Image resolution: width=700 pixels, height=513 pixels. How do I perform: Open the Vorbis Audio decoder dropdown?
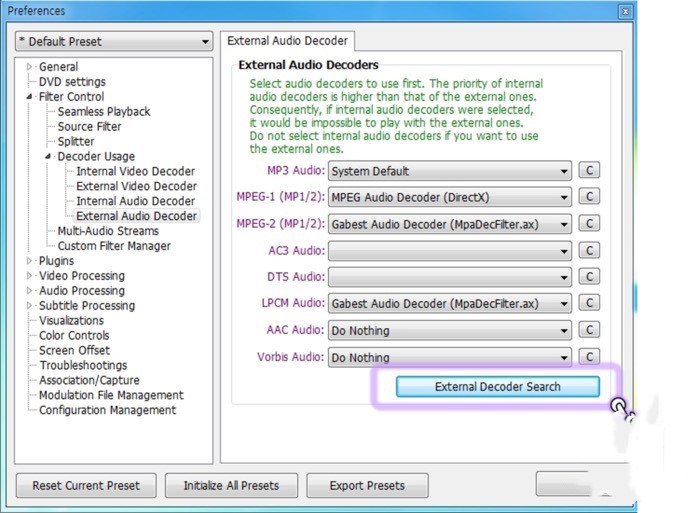point(450,357)
